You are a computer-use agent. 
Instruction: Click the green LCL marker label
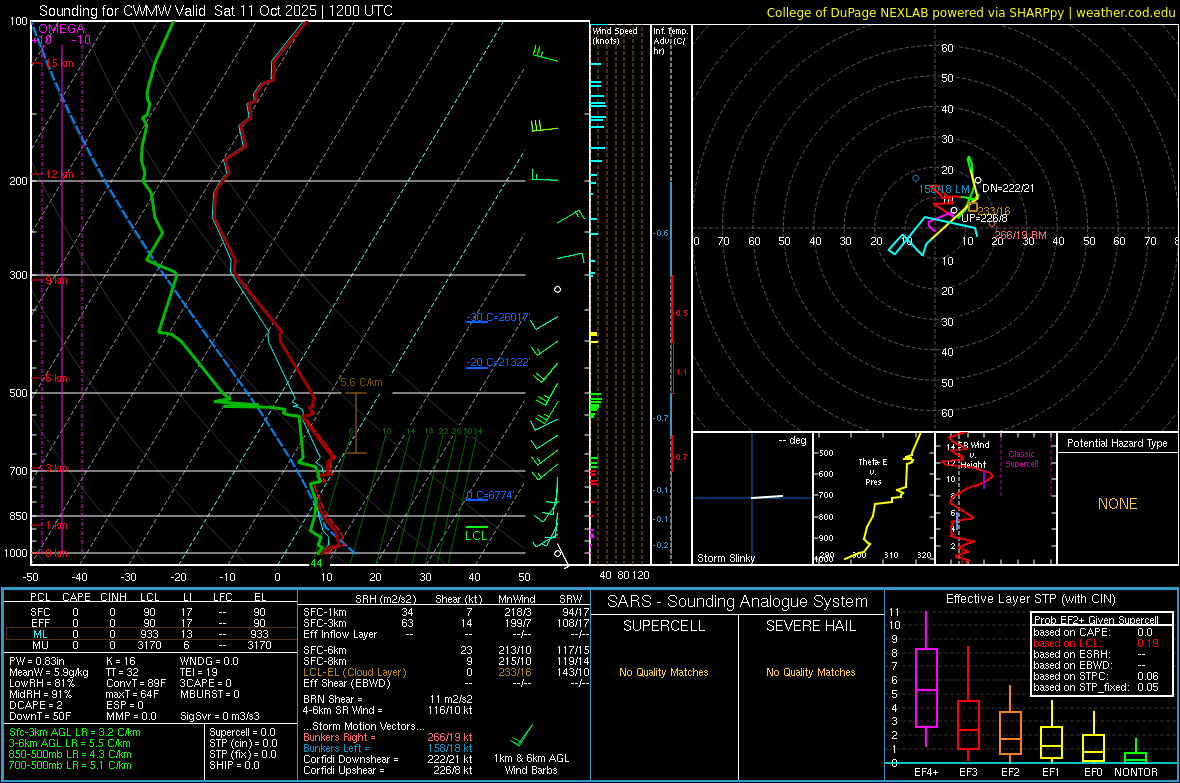pyautogui.click(x=476, y=535)
